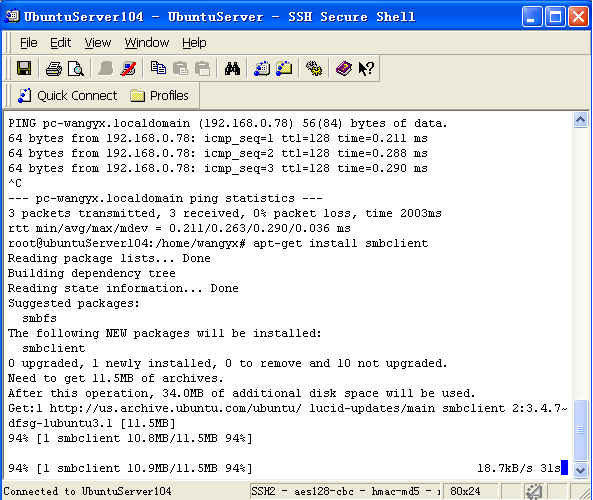Minimize the SSH Secure Shell window

(532, 17)
